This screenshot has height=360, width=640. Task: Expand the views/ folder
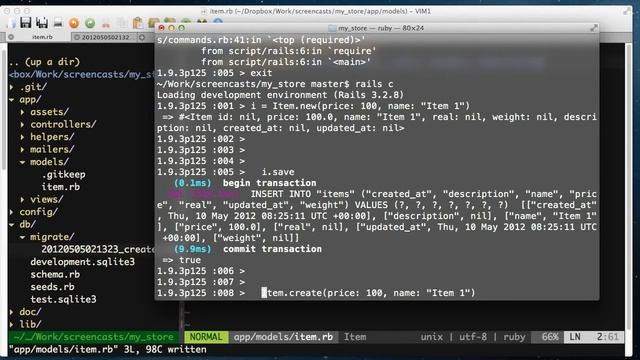coord(22,200)
